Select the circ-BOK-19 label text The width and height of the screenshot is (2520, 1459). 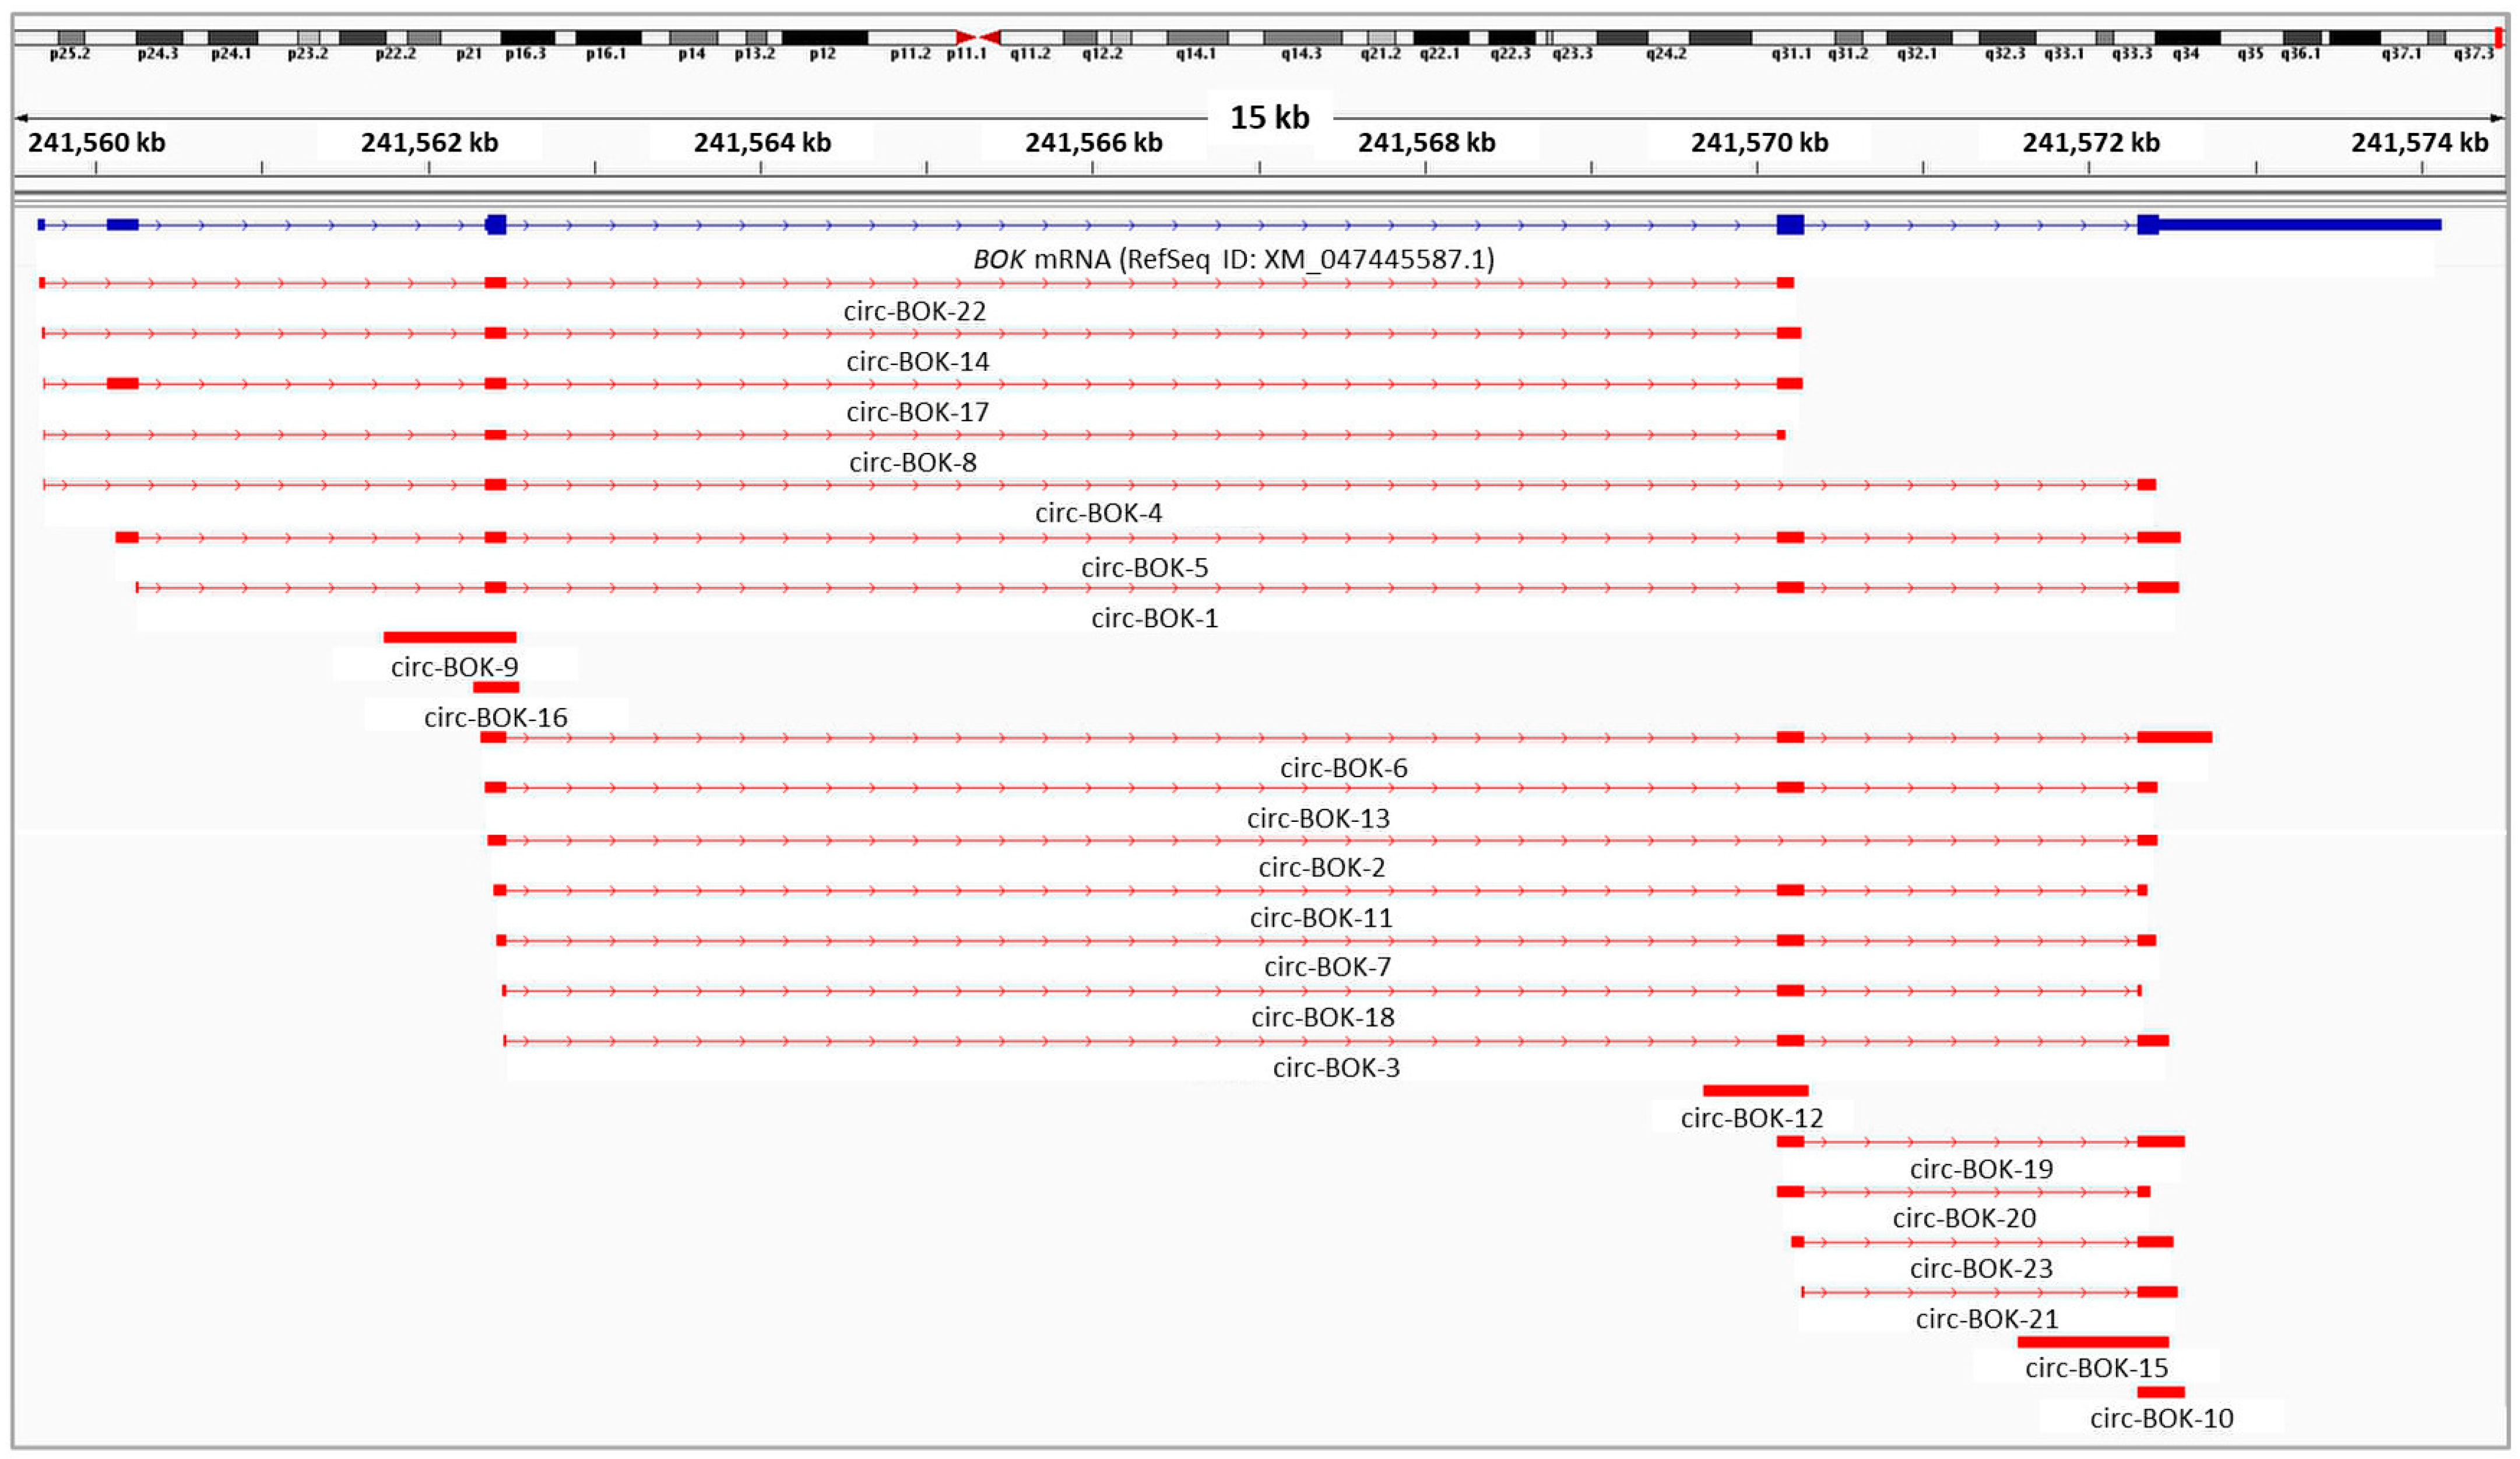click(x=1981, y=1169)
